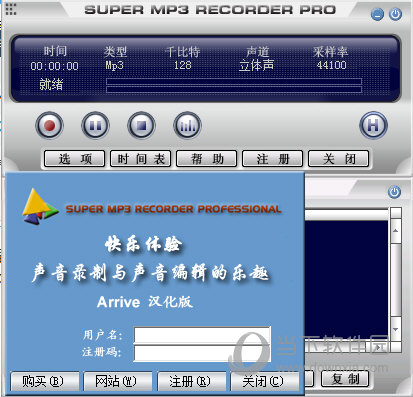Screen dimensions: 413x397
Task: Click 关闭(C) to dismiss the registration dialog
Action: tap(265, 381)
